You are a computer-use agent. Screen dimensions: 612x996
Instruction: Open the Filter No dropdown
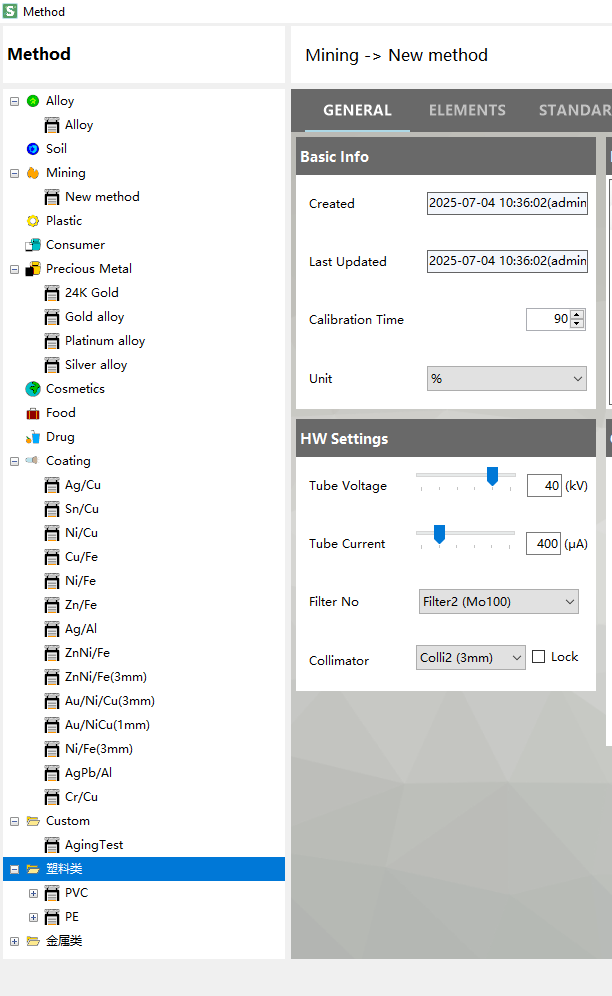pyautogui.click(x=498, y=602)
